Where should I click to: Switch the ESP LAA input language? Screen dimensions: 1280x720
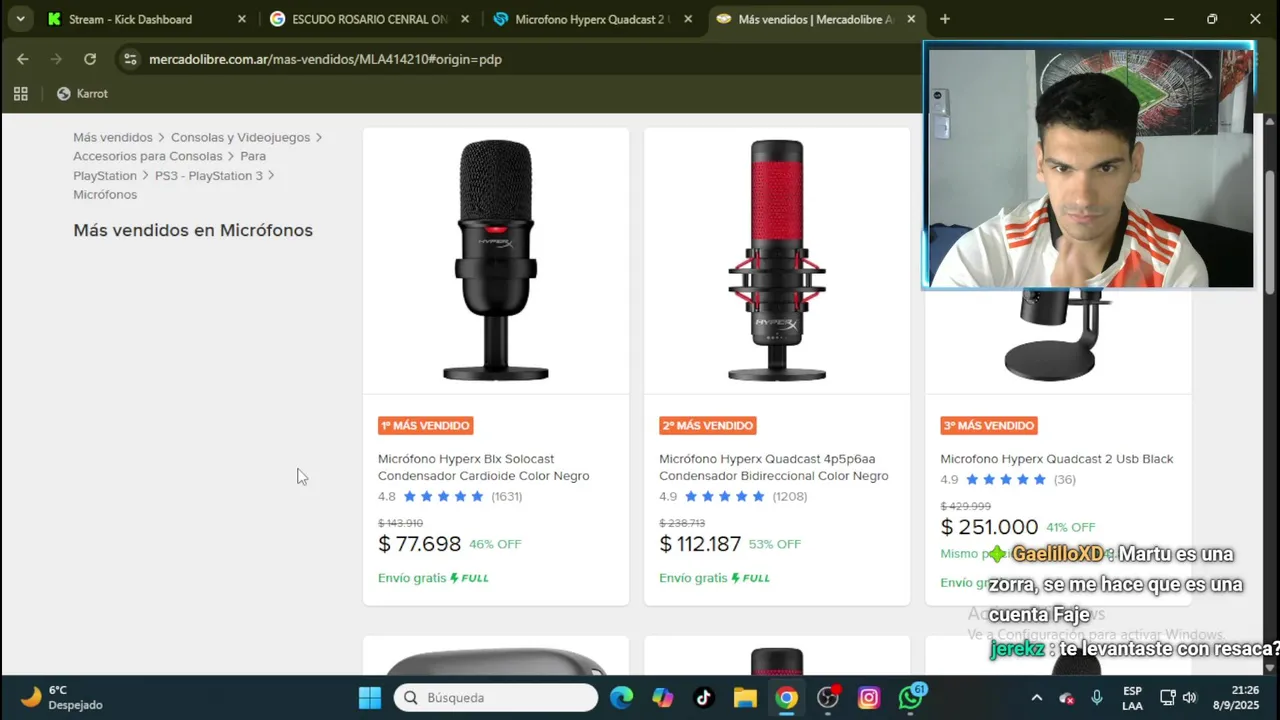coord(1132,697)
